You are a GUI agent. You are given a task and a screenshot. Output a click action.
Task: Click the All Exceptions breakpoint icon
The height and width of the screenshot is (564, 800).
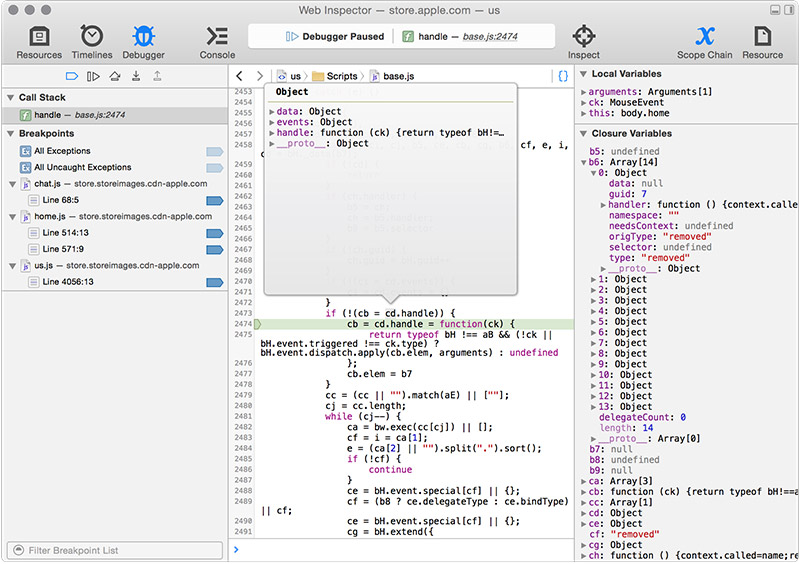point(26,151)
